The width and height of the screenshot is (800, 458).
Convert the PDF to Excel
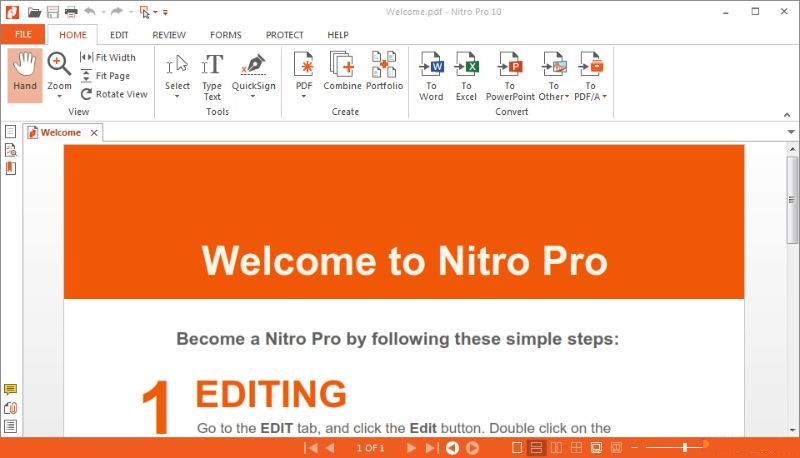[466, 76]
